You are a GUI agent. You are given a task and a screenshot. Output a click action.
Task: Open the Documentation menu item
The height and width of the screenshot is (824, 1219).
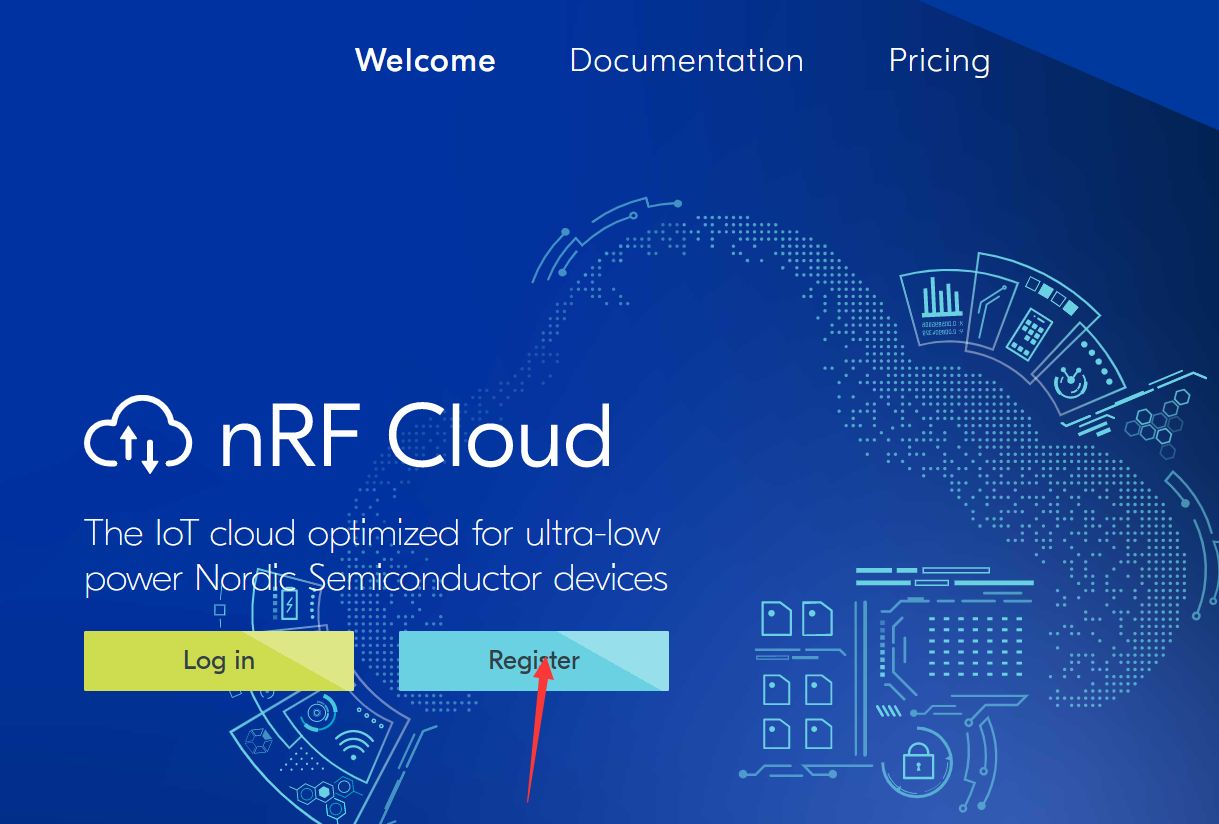686,60
